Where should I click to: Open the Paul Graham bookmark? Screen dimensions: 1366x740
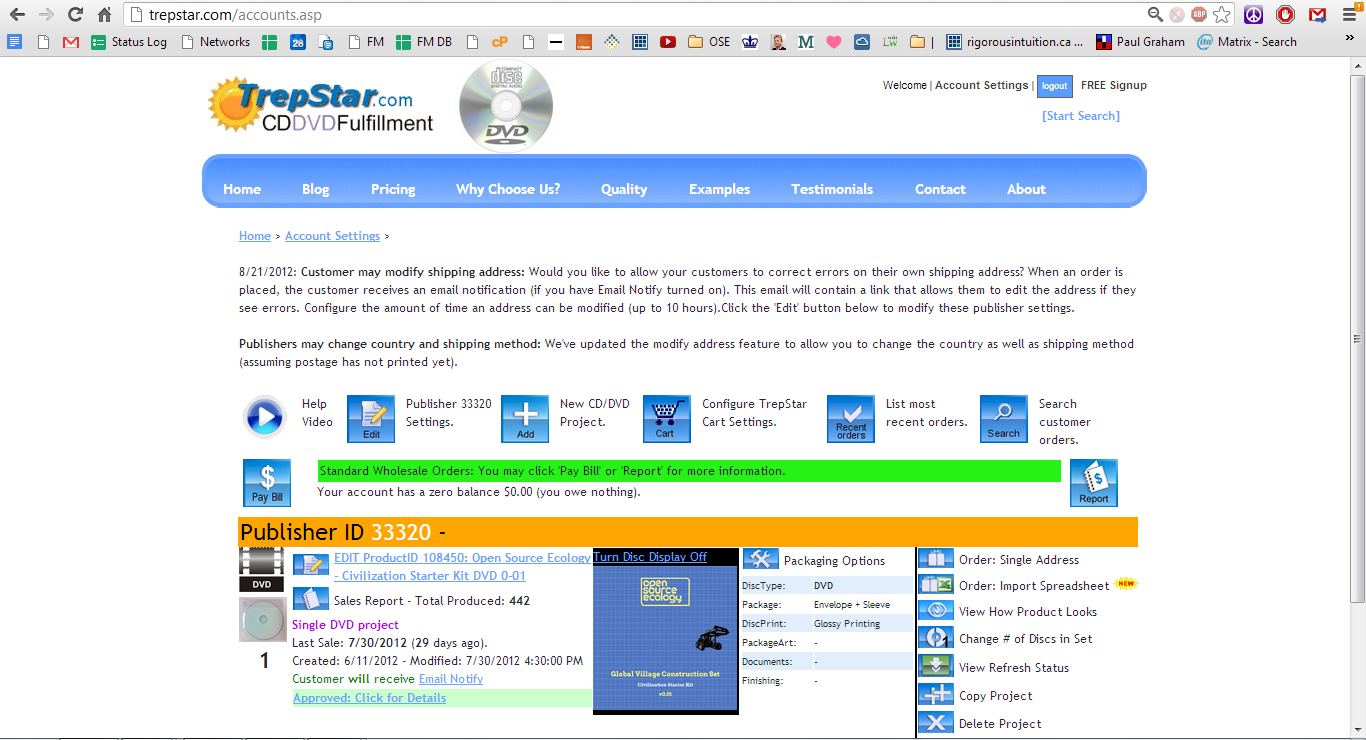click(x=1140, y=42)
